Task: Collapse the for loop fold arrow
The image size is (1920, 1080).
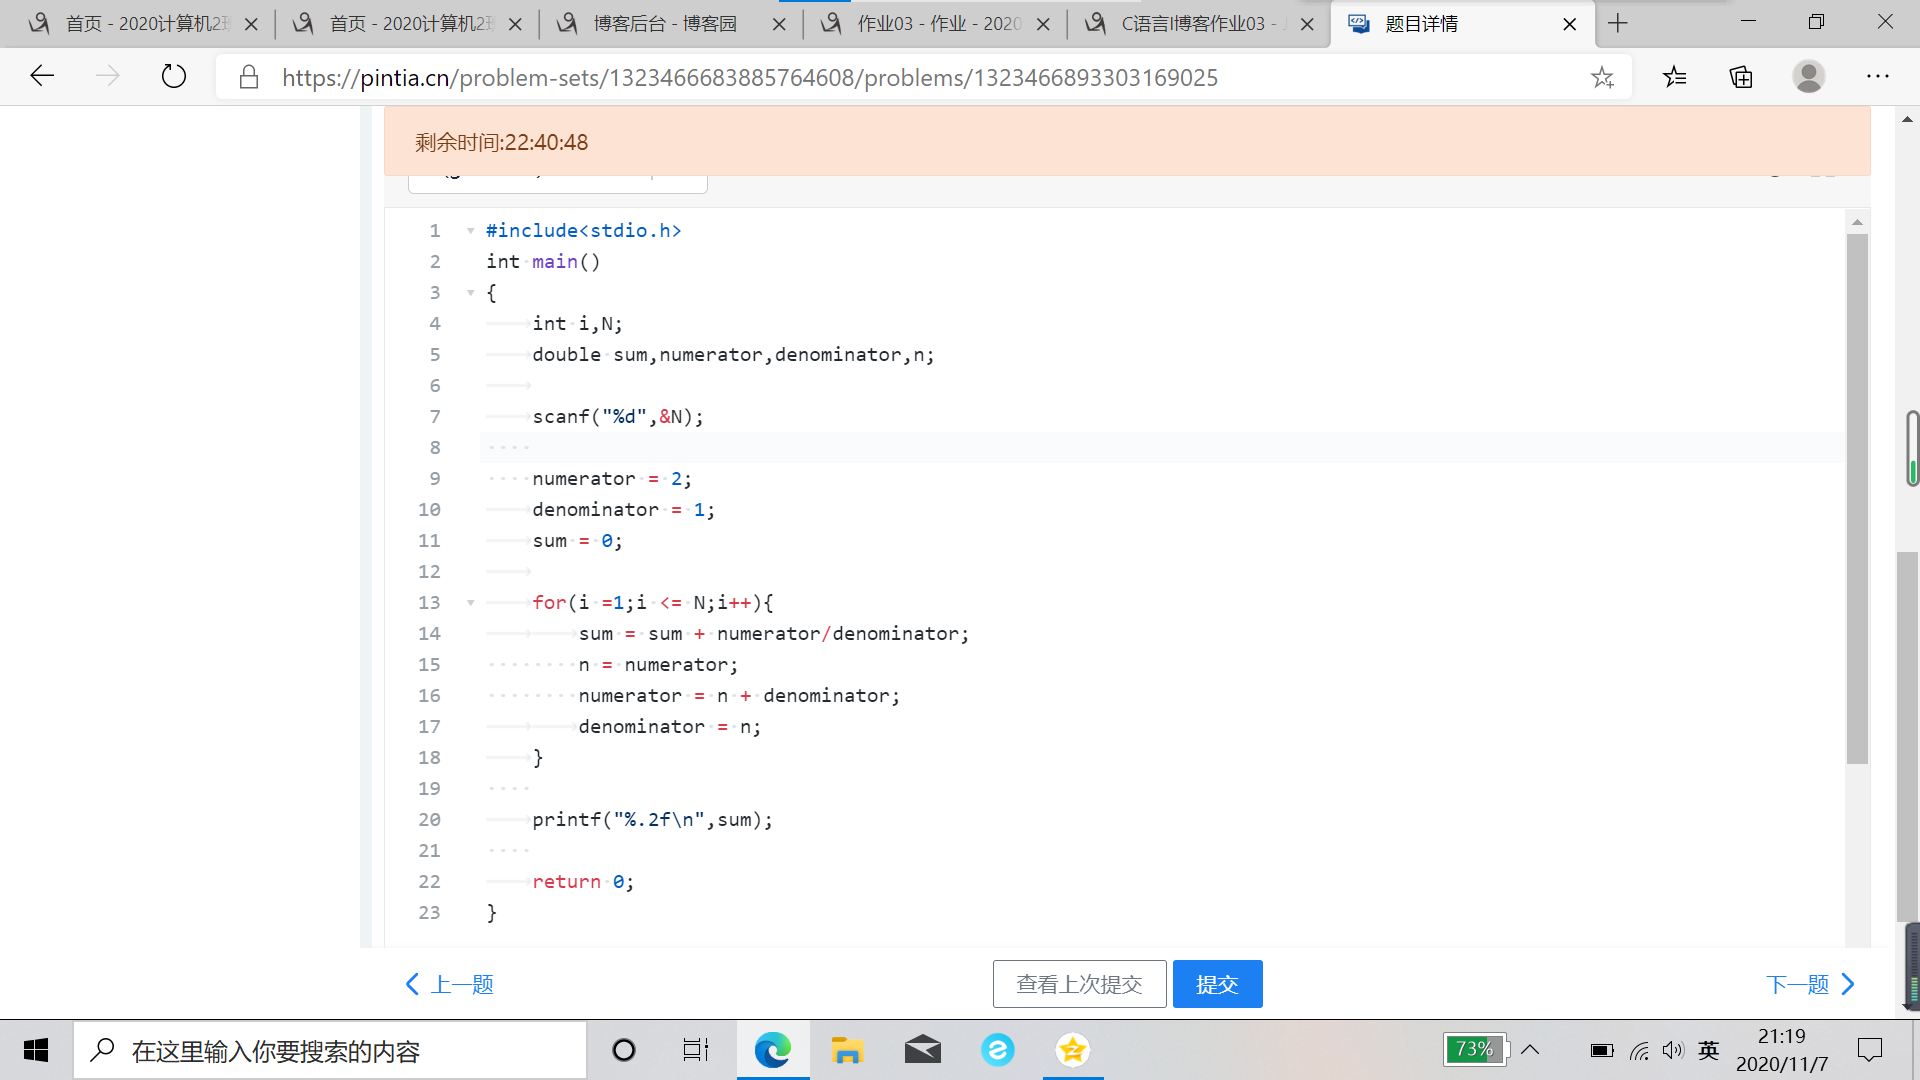Action: click(x=470, y=603)
